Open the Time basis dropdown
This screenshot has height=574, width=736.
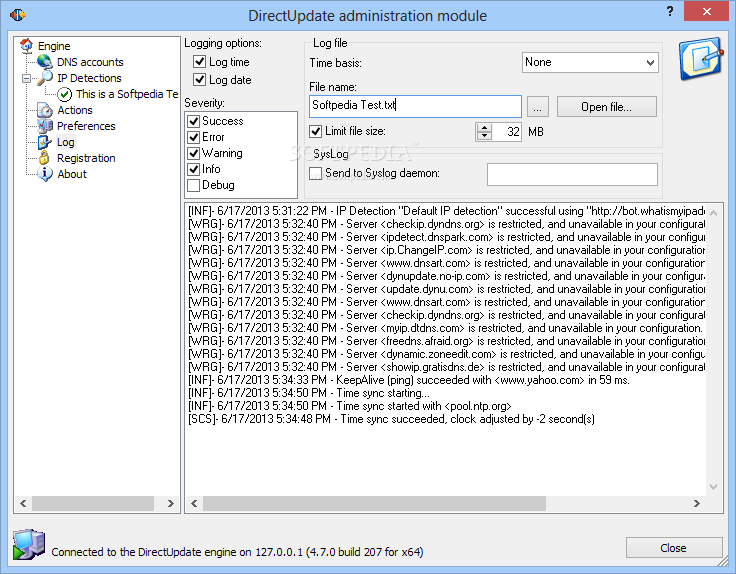(590, 62)
